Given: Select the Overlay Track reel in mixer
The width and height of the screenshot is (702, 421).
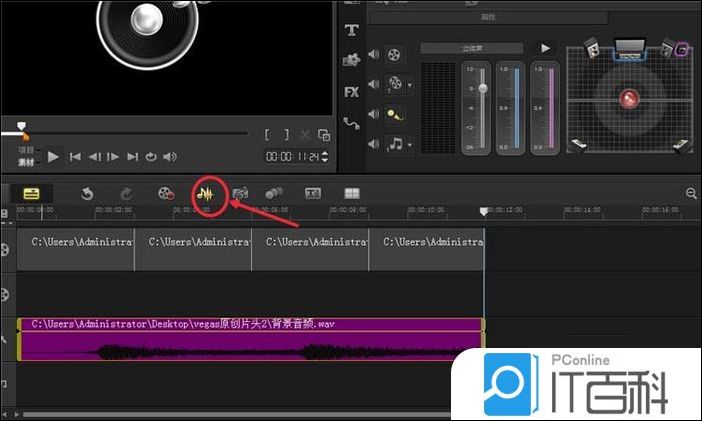Looking at the screenshot, I should point(395,84).
